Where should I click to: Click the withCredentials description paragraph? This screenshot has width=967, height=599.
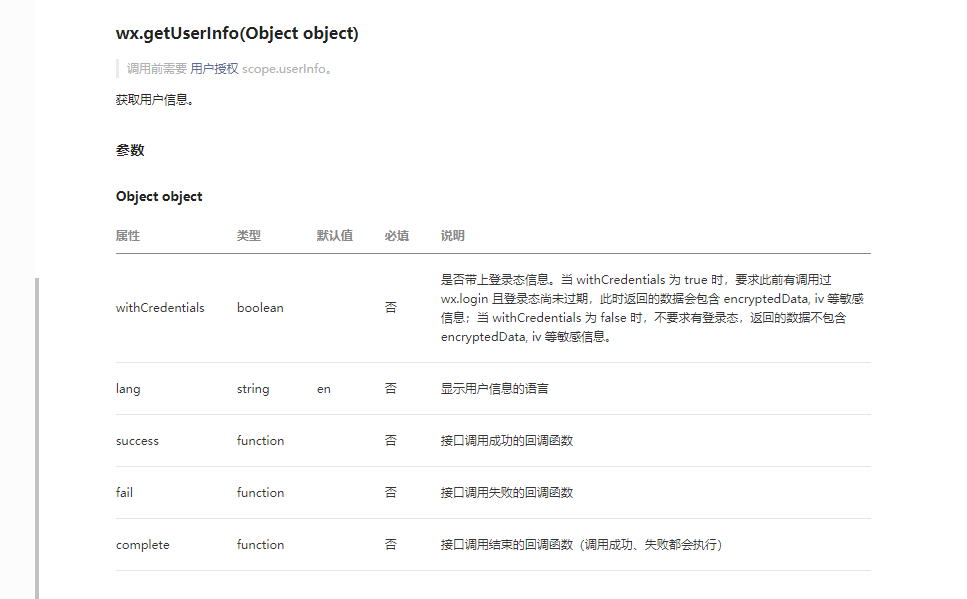click(652, 308)
